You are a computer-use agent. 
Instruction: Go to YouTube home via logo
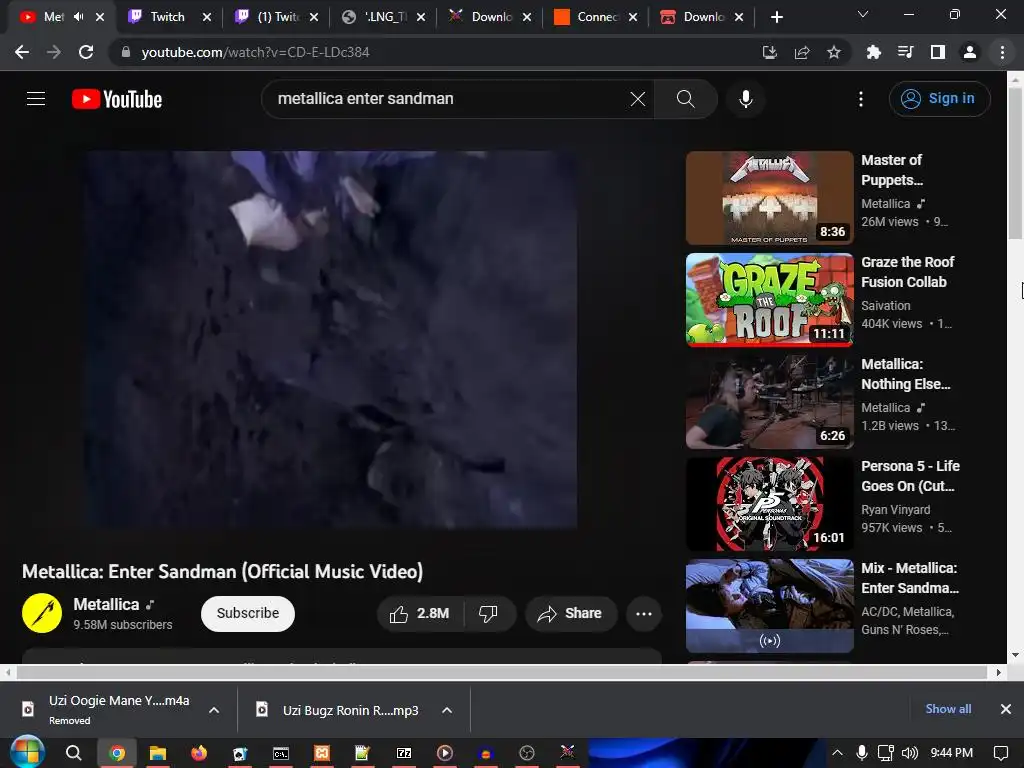(x=117, y=99)
